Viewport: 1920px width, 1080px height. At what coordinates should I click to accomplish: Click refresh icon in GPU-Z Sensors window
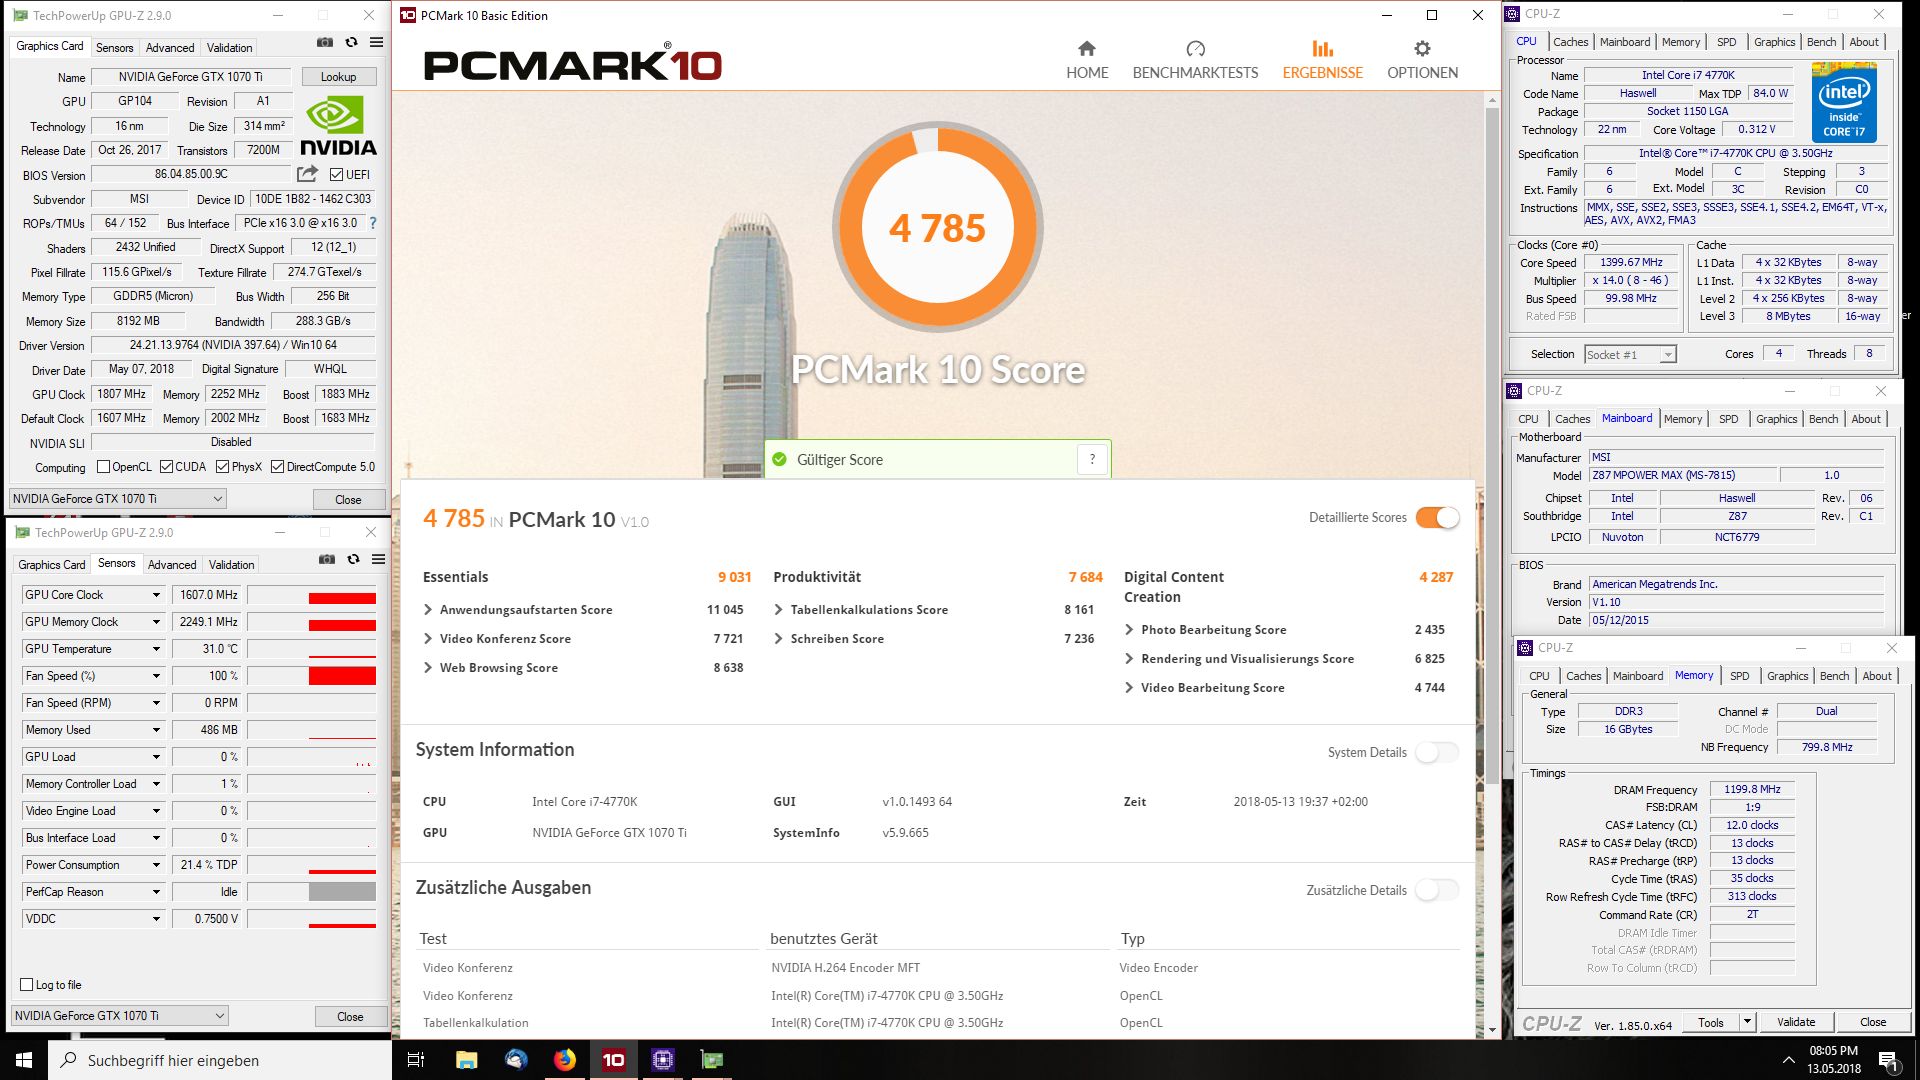pyautogui.click(x=353, y=560)
